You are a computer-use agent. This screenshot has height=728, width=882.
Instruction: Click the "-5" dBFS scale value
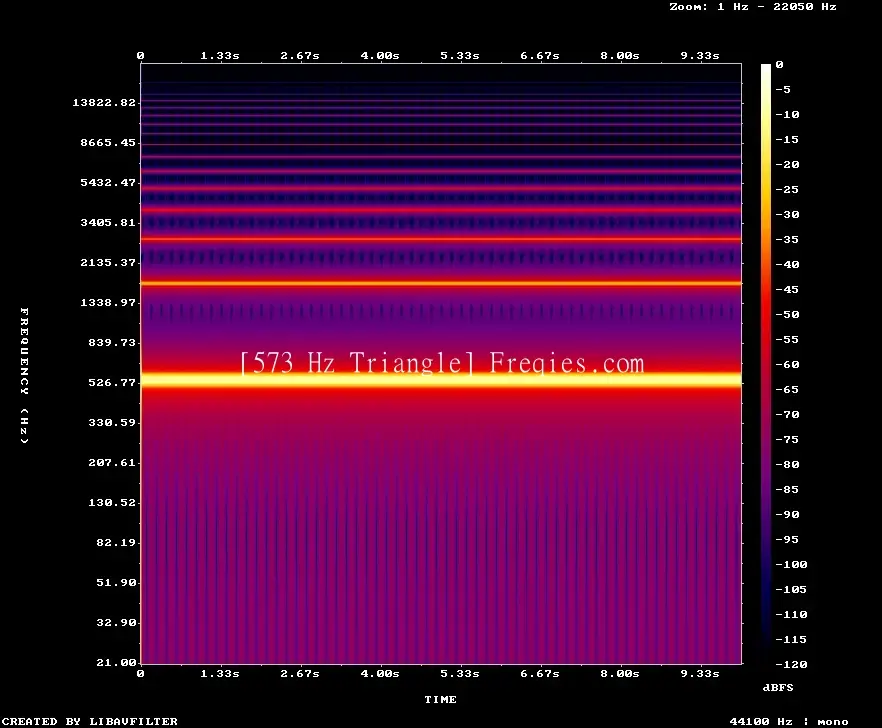[x=783, y=89]
